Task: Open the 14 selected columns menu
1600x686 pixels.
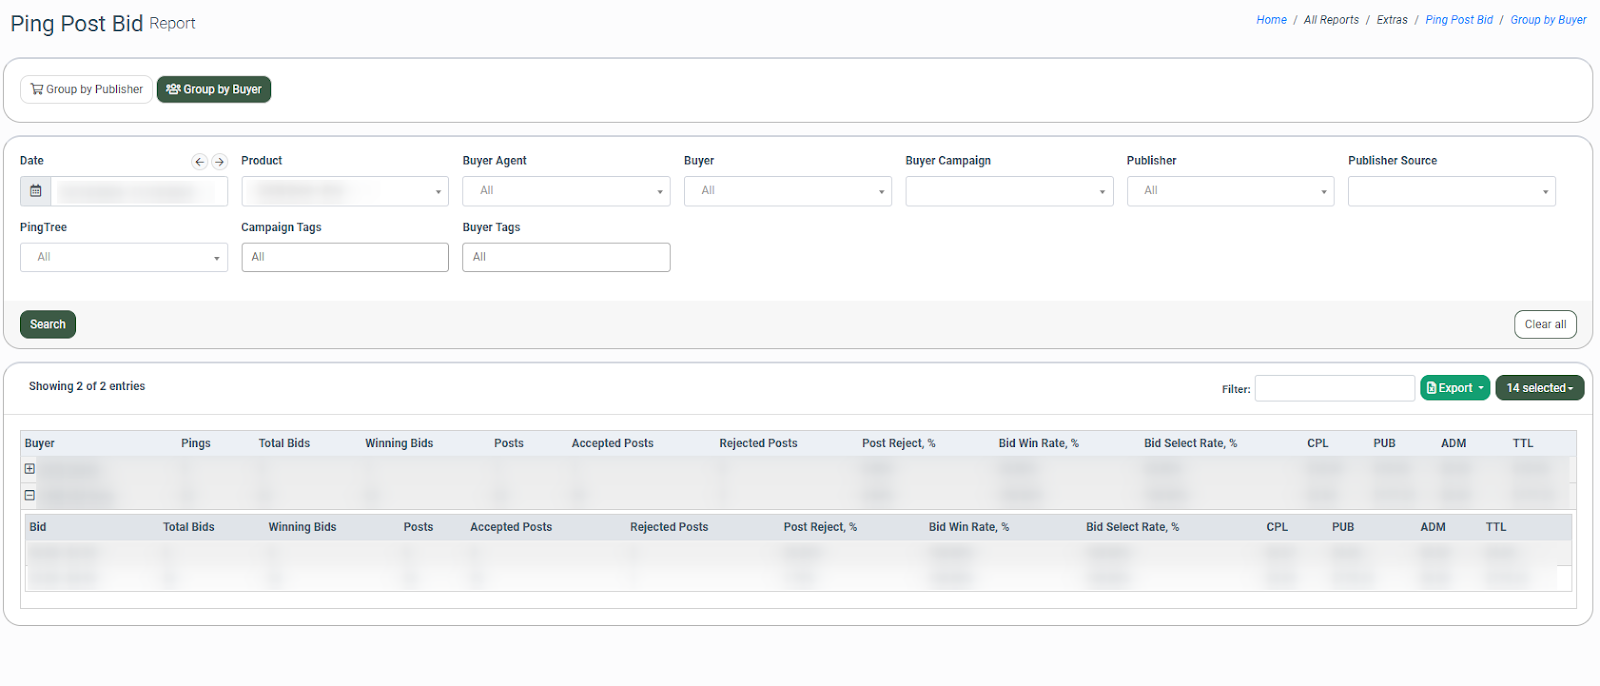Action: click(x=1539, y=388)
